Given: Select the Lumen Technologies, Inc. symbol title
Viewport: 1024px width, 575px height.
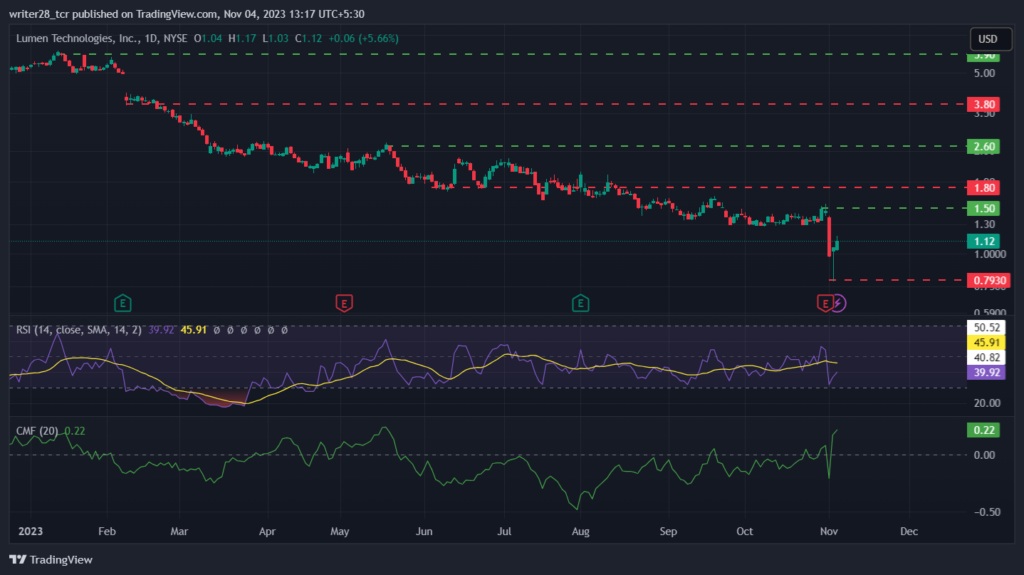Looking at the screenshot, I should click(x=78, y=39).
